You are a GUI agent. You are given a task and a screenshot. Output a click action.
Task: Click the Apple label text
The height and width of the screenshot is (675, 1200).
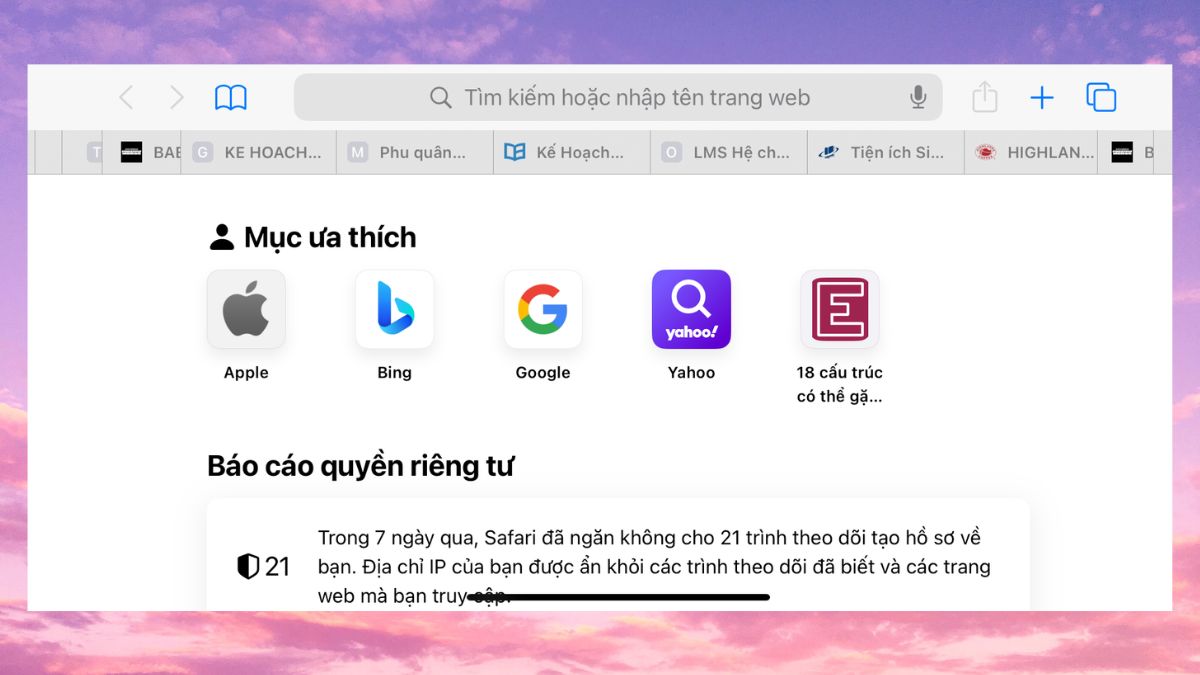coord(246,372)
